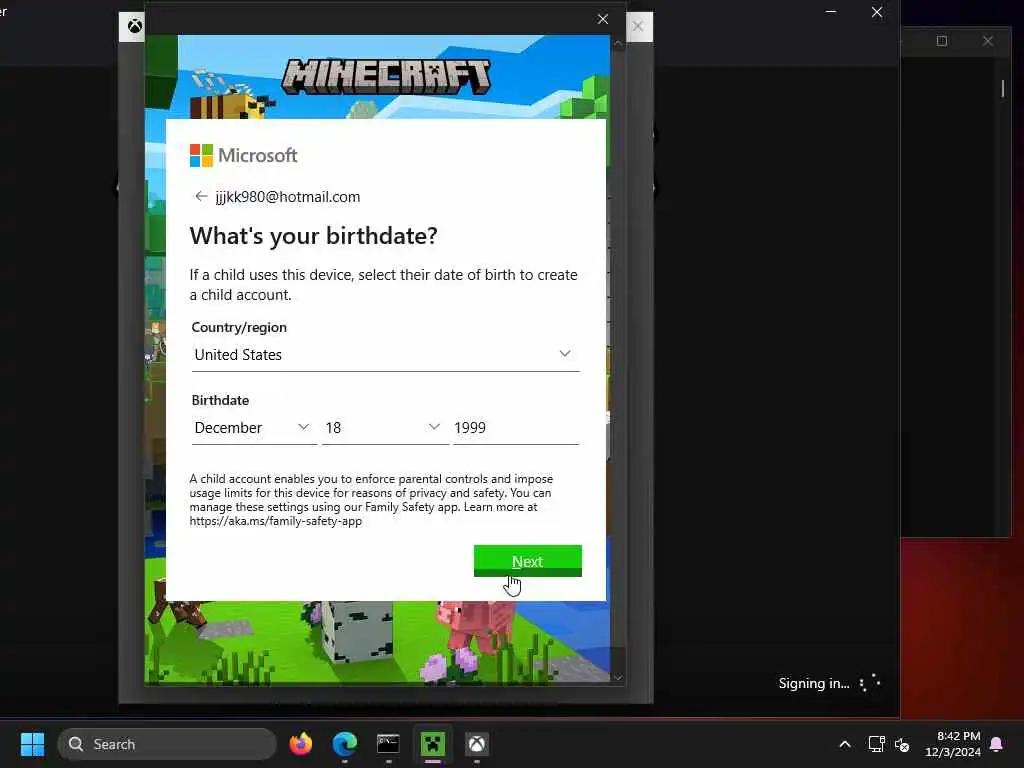Open Firefox from the taskbar
This screenshot has height=768, width=1024.
click(x=300, y=744)
